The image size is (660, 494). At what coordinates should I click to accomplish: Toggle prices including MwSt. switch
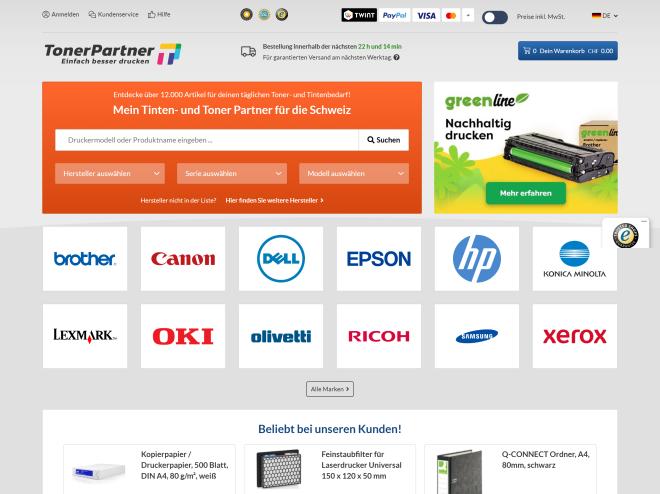pos(495,17)
